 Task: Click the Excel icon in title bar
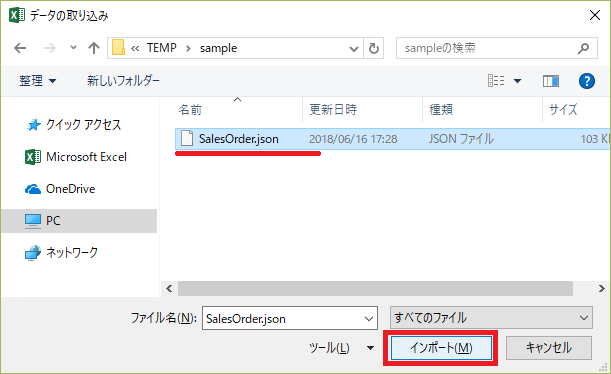coord(16,15)
